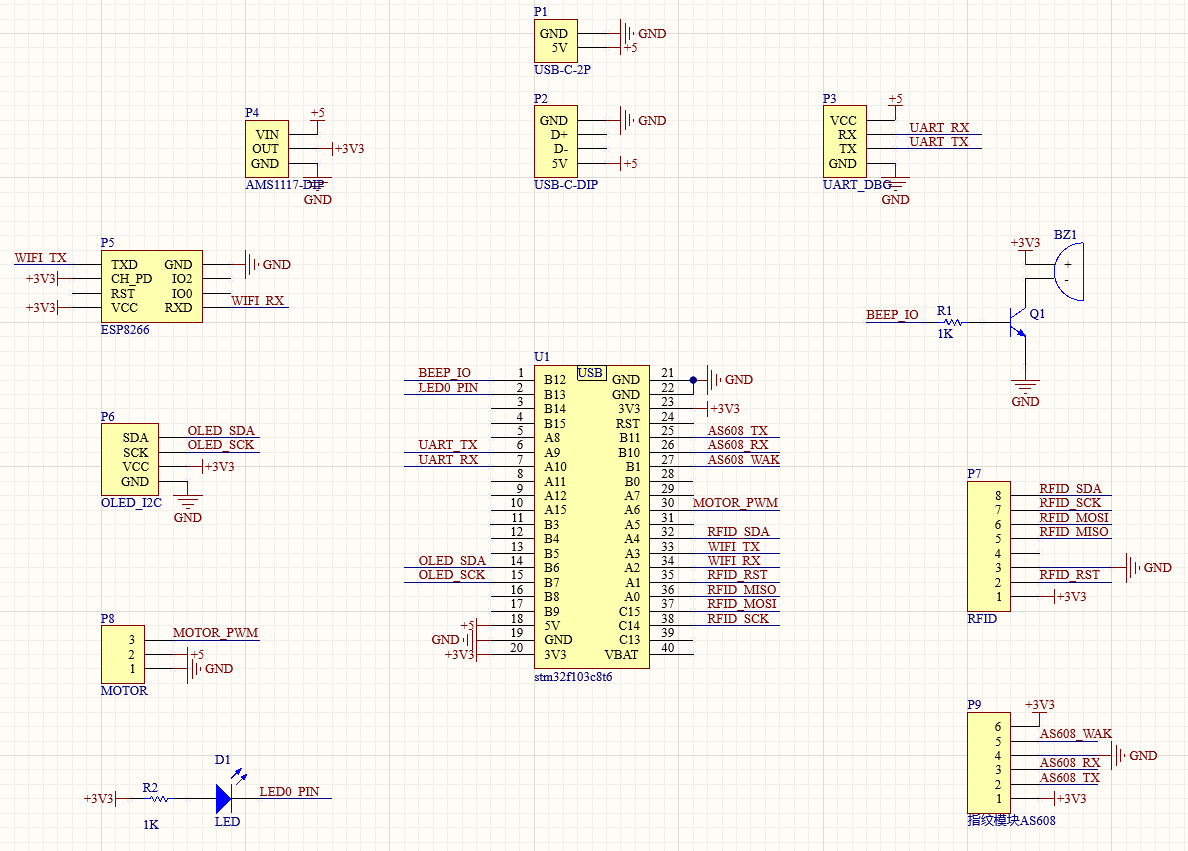
Task: Click the GND power symbol on P1
Action: [642, 33]
